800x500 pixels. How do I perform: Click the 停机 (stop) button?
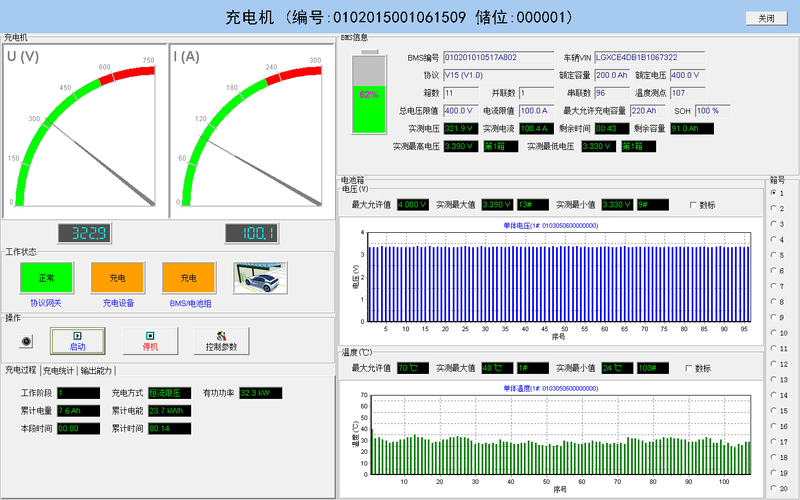tap(150, 341)
